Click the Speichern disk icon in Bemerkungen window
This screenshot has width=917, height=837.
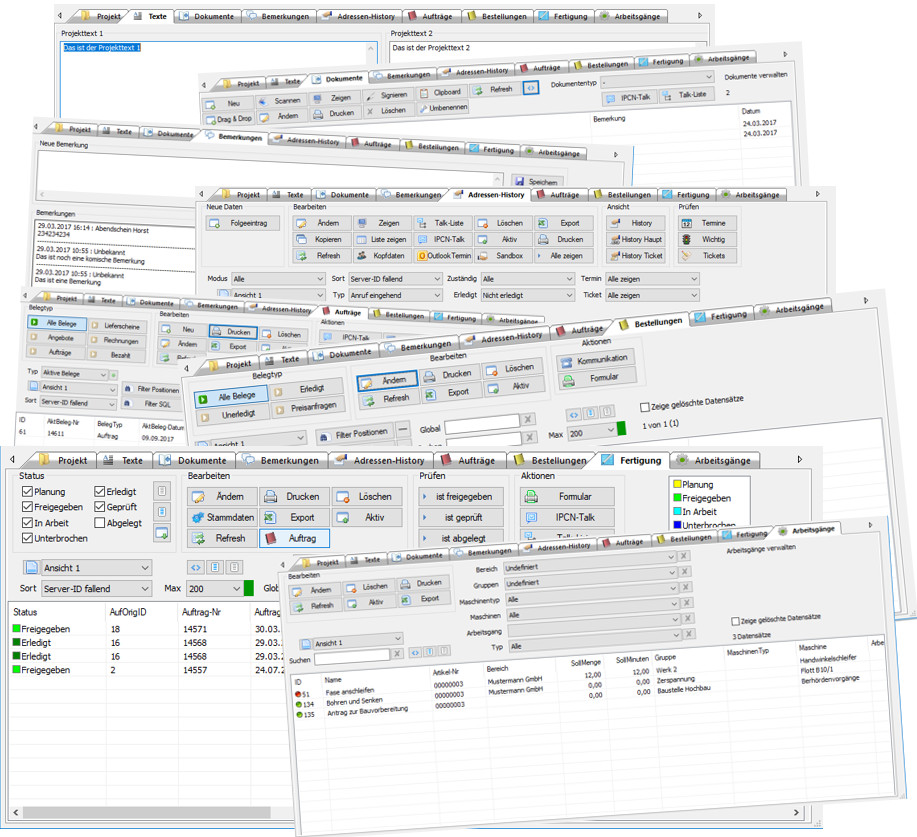pyautogui.click(x=519, y=181)
